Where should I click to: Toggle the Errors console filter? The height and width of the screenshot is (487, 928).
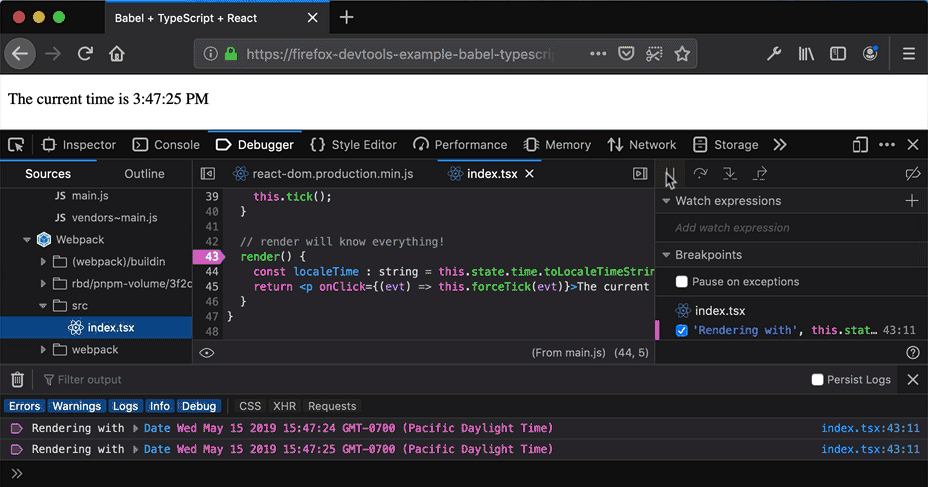pos(24,406)
